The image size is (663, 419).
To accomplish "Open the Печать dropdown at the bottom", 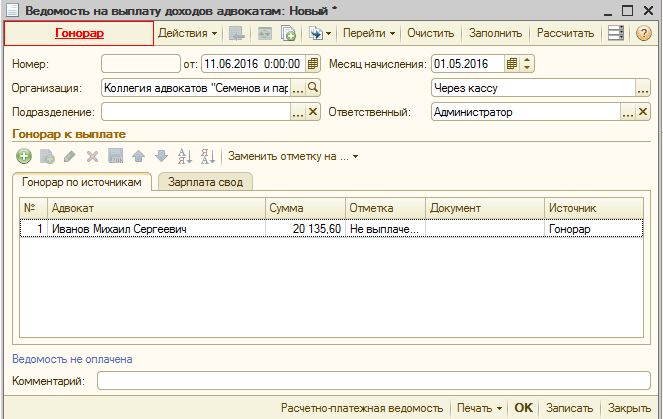I will pos(478,408).
